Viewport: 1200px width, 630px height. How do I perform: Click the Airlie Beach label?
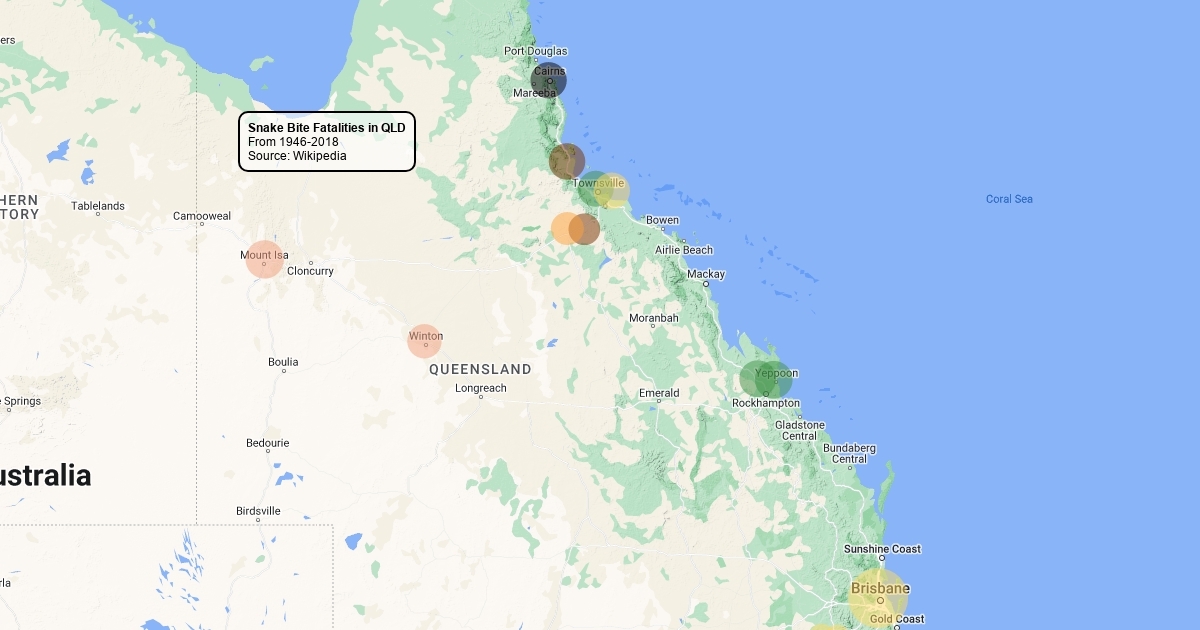[x=684, y=250]
